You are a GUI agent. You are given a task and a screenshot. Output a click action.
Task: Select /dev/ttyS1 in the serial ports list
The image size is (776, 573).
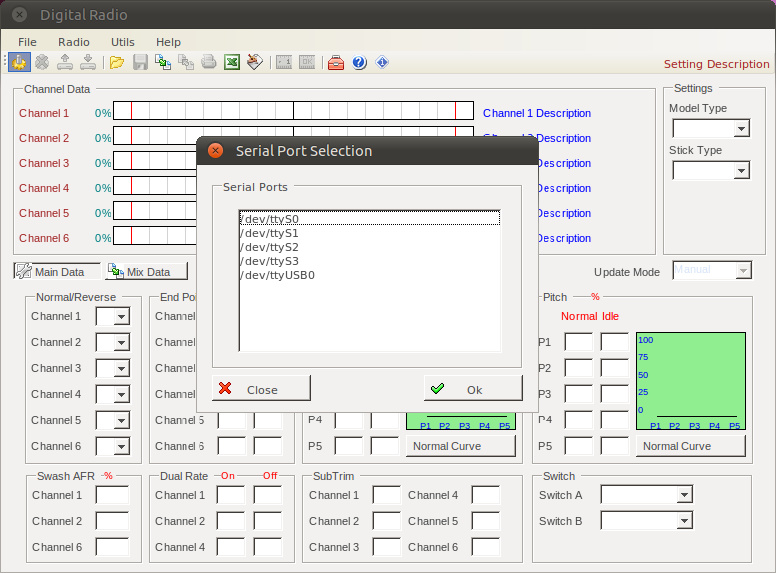tap(369, 233)
